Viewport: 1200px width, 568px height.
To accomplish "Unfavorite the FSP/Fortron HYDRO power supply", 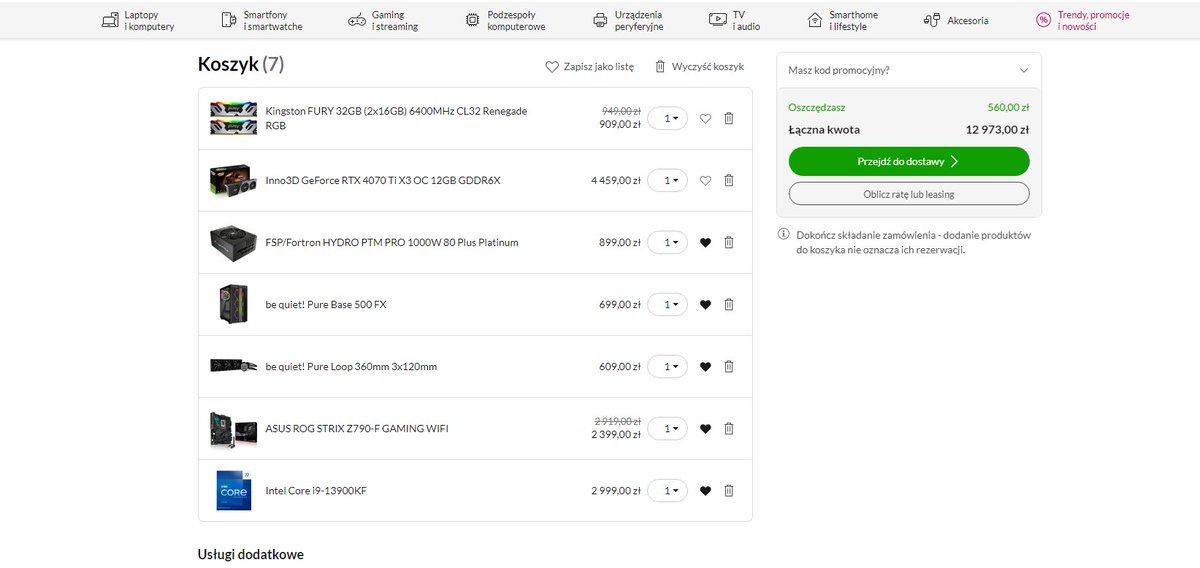I will coord(705,242).
